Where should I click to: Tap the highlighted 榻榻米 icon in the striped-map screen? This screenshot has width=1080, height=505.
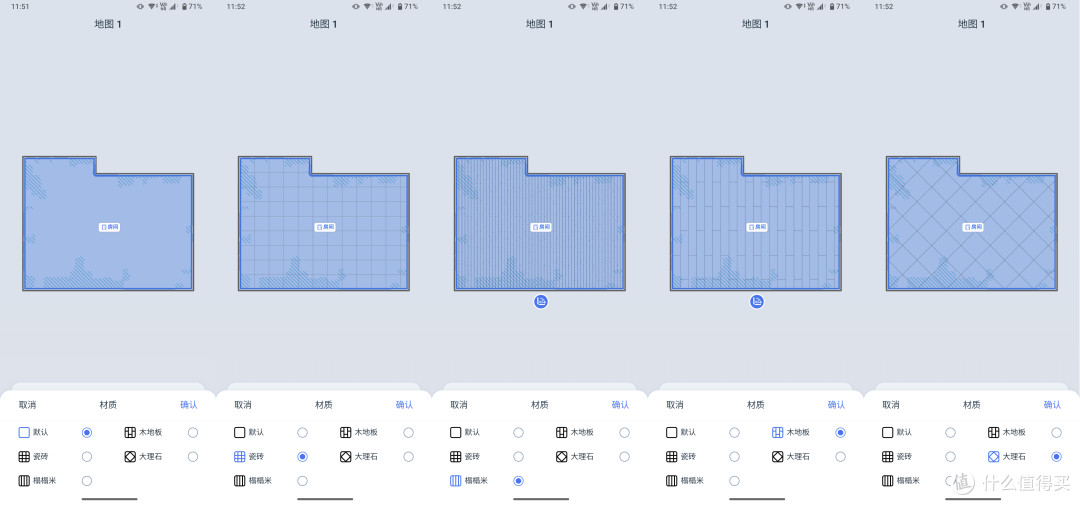click(455, 481)
